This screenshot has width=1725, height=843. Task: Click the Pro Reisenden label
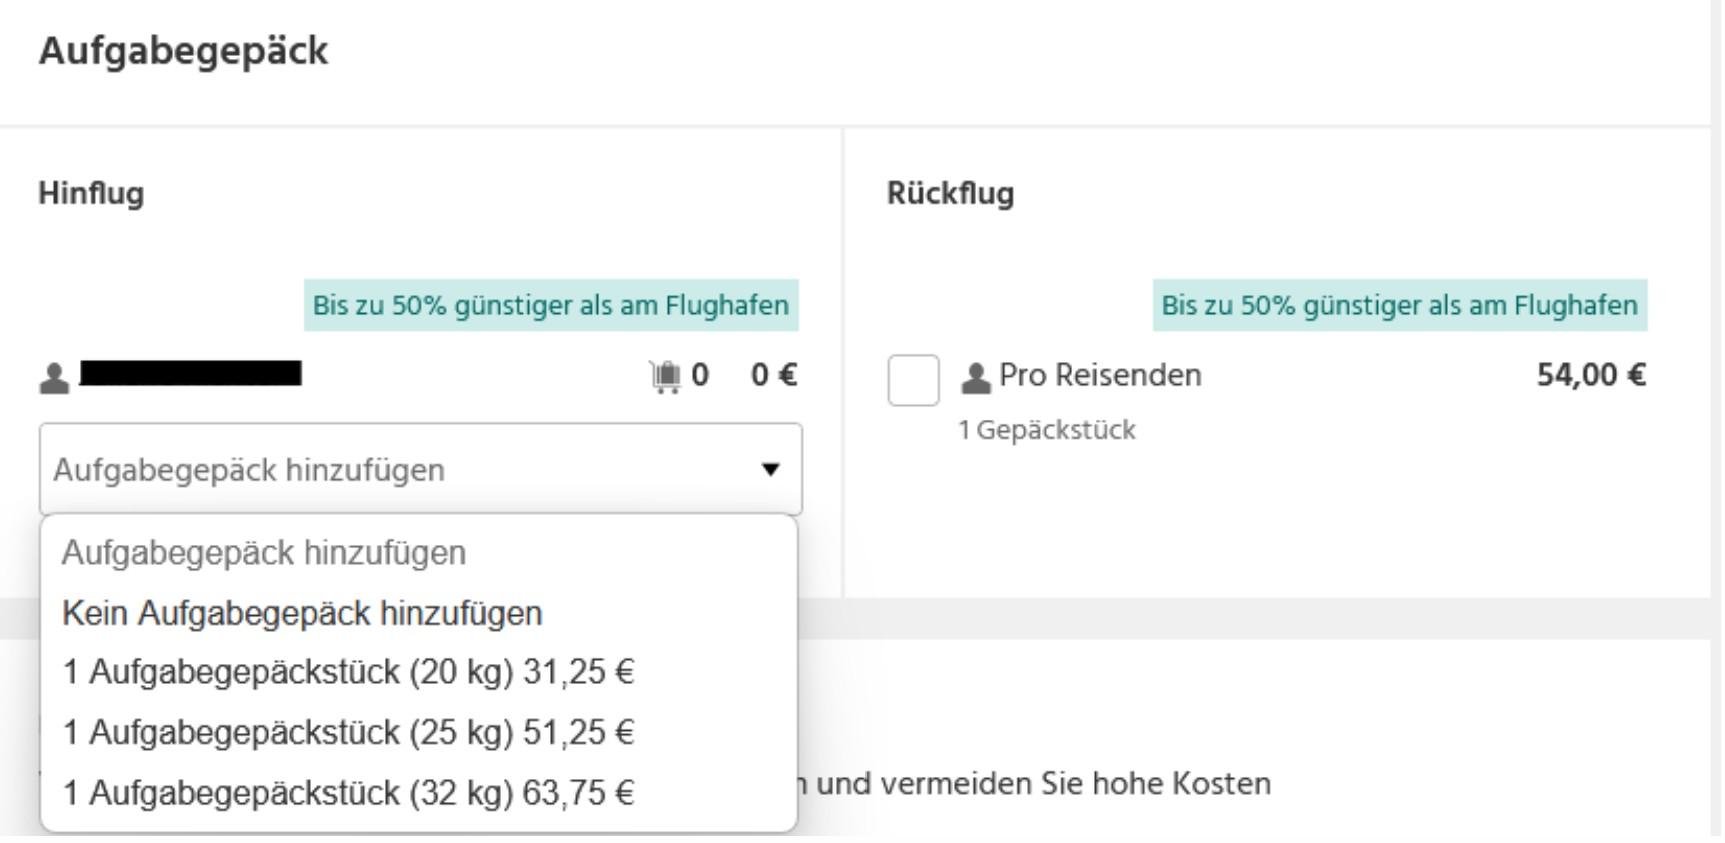[x=1100, y=375]
